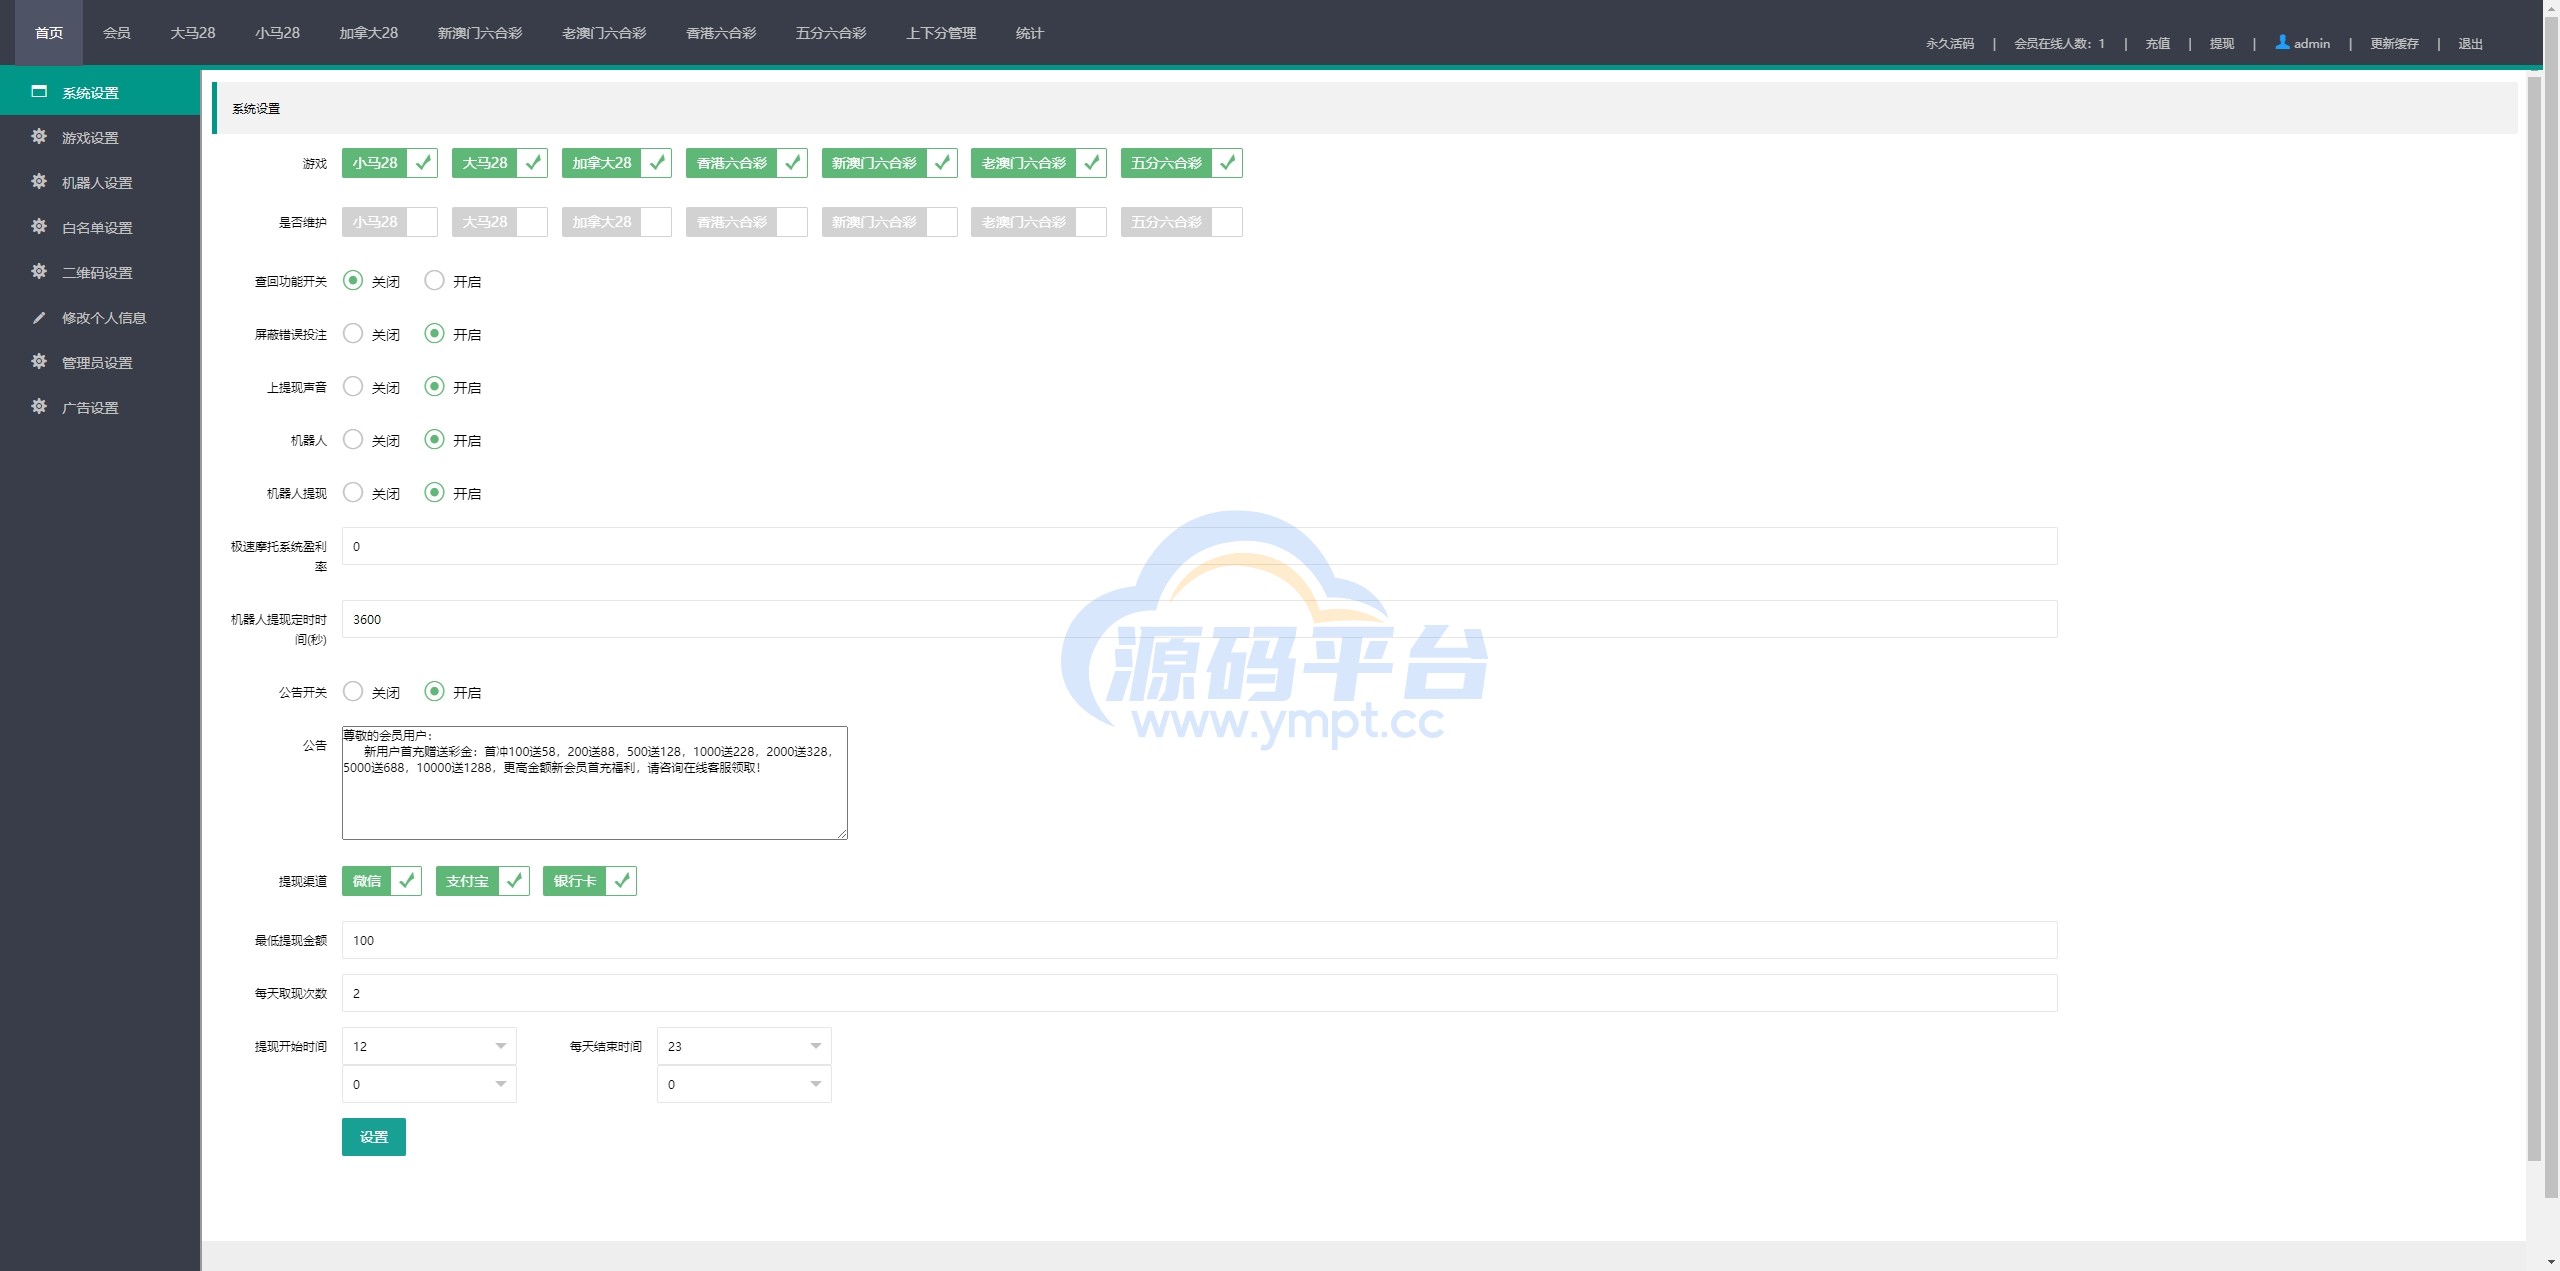This screenshot has height=1271, width=2560.
Task: Open the 小马28 top navigation tab
Action: pyautogui.click(x=277, y=33)
